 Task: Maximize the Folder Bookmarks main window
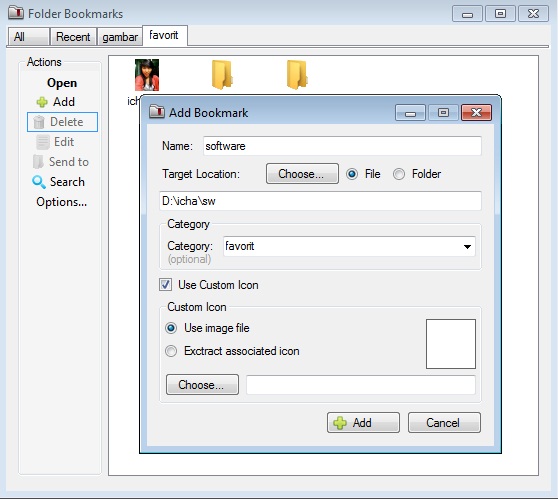(500, 14)
